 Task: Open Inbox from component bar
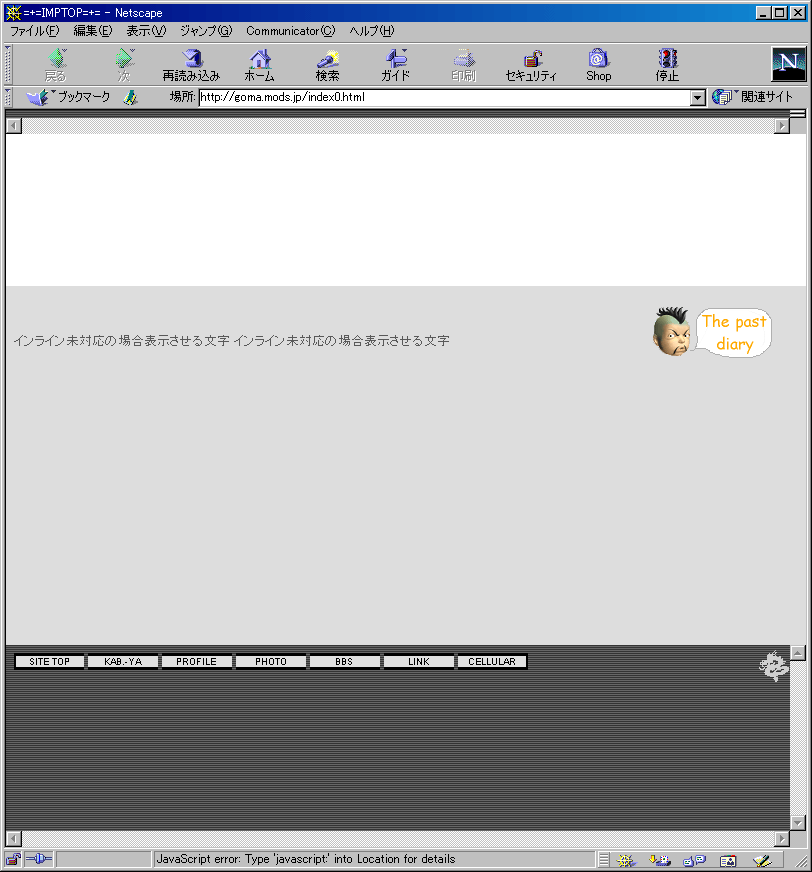(x=660, y=860)
